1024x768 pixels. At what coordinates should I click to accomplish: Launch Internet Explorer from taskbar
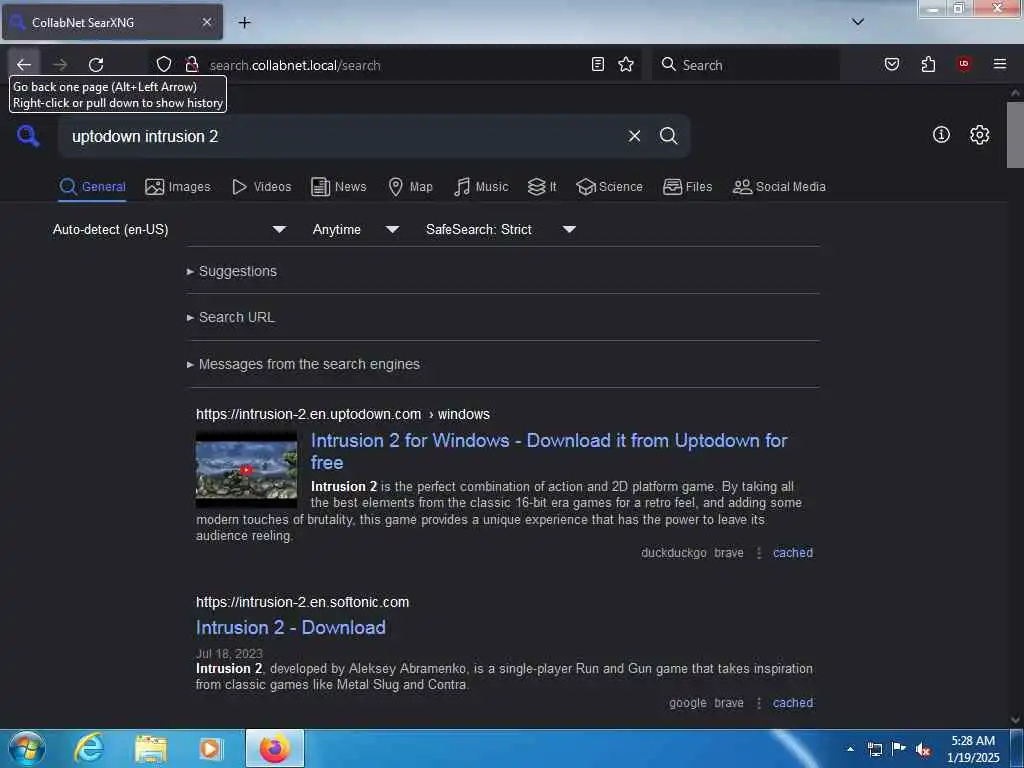click(88, 748)
